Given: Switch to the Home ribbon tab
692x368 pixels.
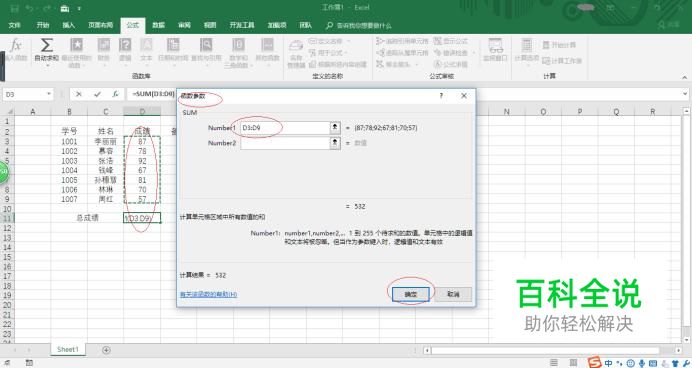Looking at the screenshot, I should [x=43, y=25].
